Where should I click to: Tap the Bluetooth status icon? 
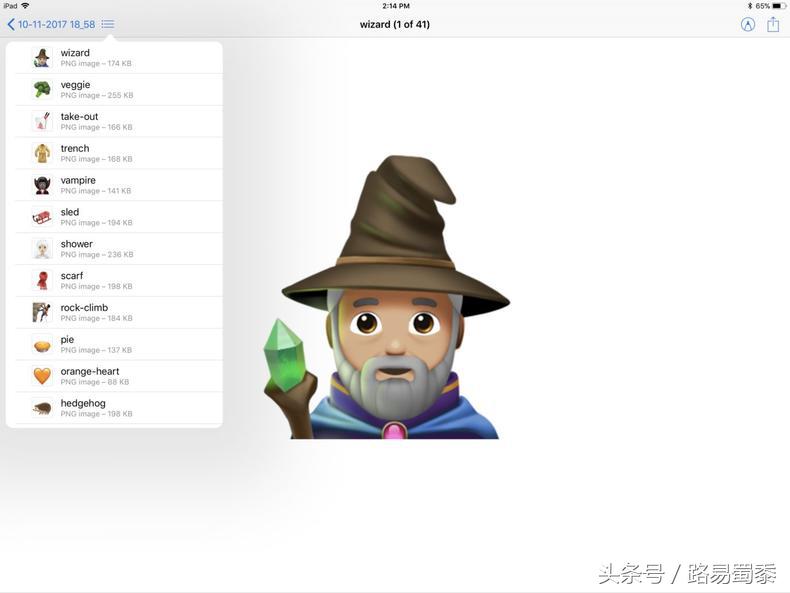750,6
